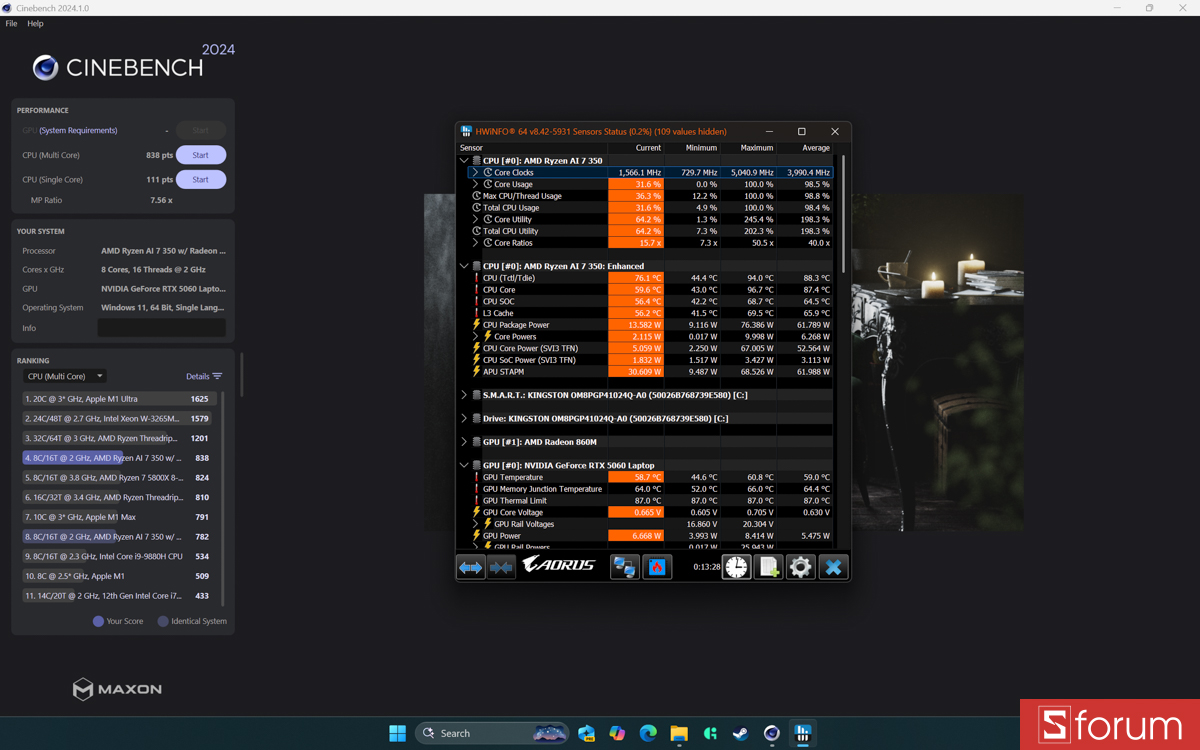
Task: Click the reset clock timer icon in HWiNFO
Action: pyautogui.click(x=736, y=566)
